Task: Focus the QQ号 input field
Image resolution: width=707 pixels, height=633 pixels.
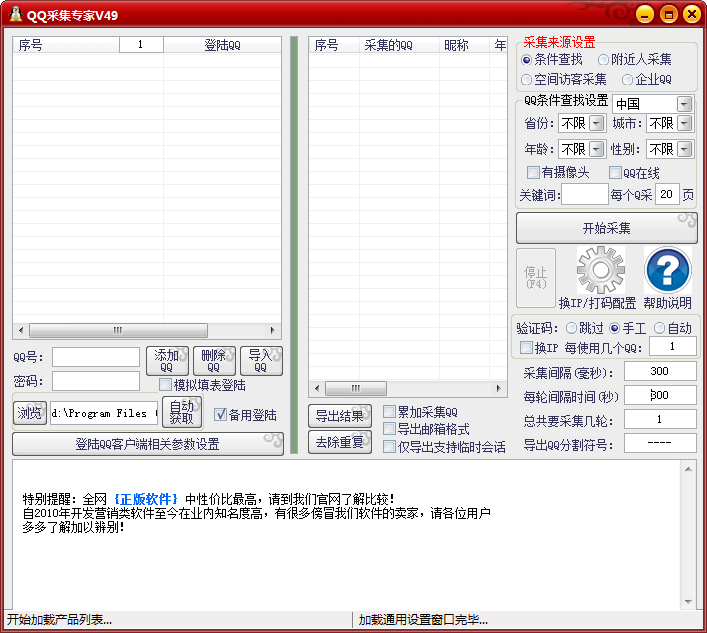Action: tap(96, 357)
